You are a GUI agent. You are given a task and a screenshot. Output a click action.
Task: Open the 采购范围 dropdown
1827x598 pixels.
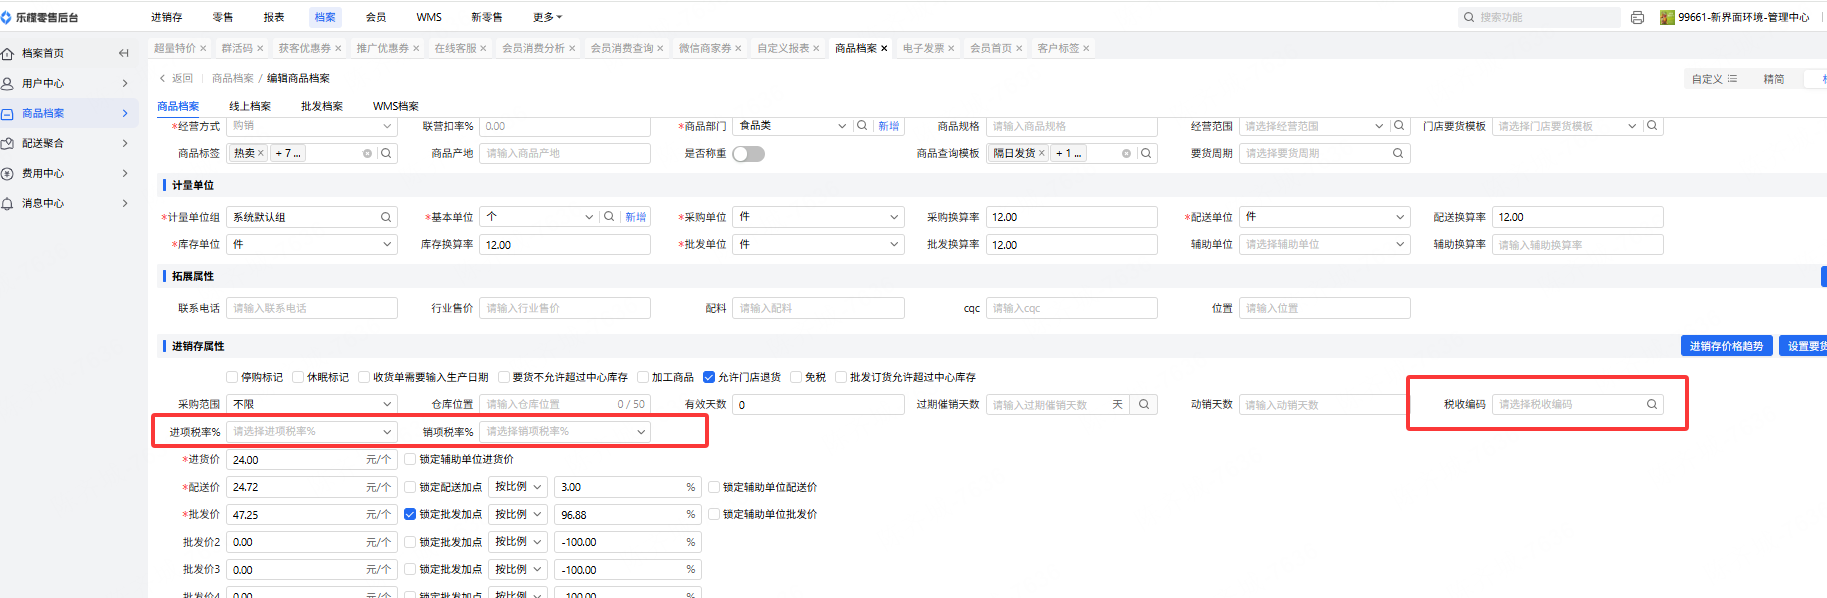click(312, 404)
